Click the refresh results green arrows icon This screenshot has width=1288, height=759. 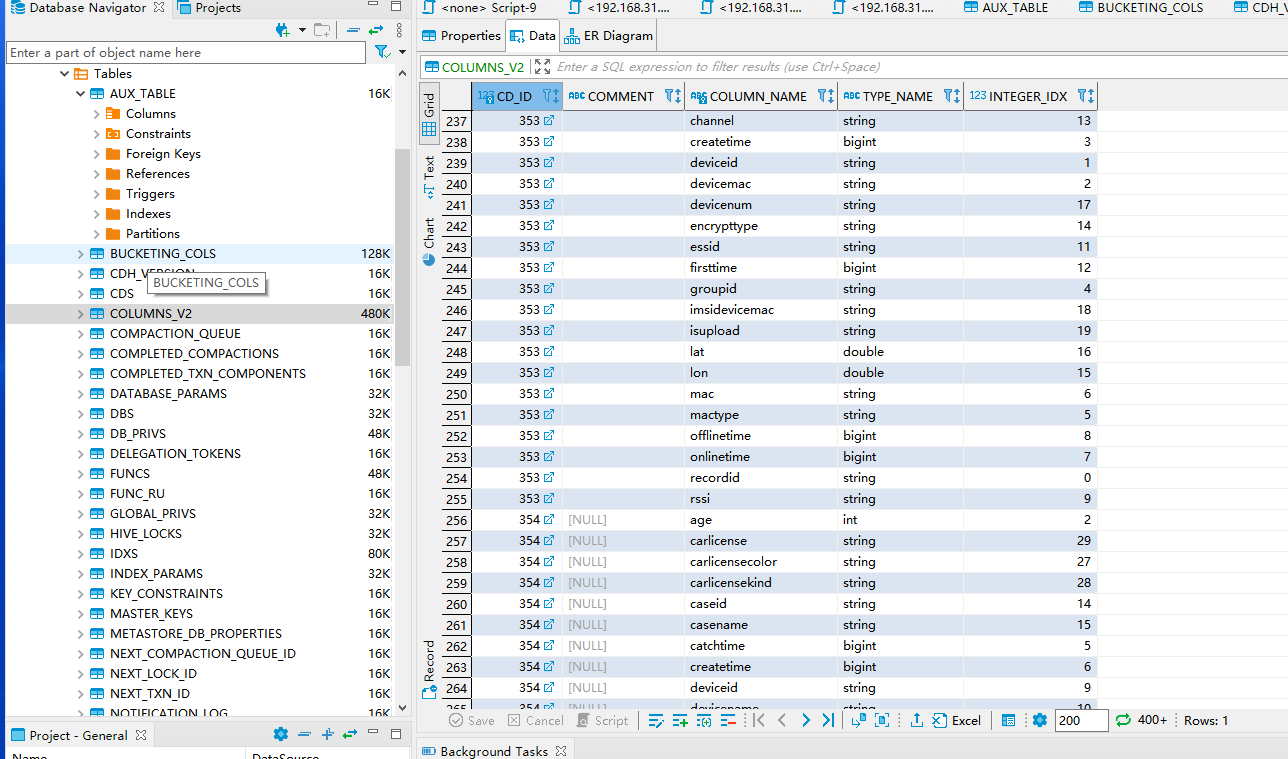click(x=1123, y=720)
